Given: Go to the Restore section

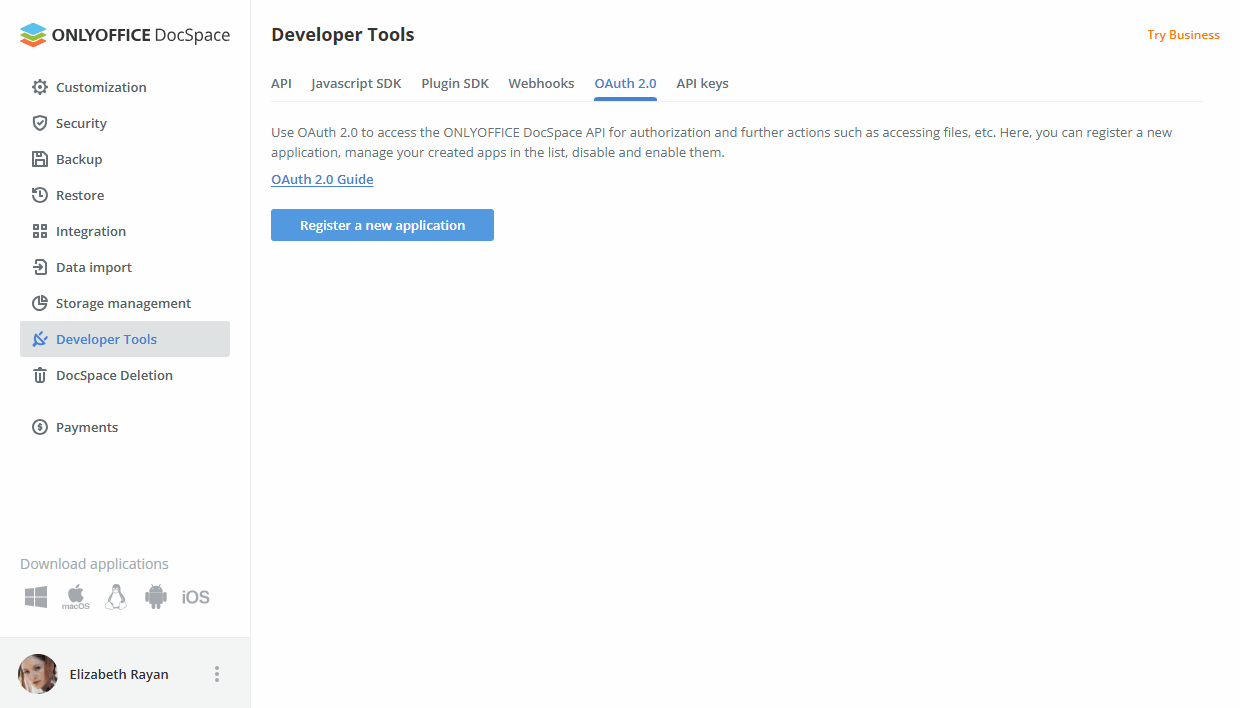Looking at the screenshot, I should 79,195.
